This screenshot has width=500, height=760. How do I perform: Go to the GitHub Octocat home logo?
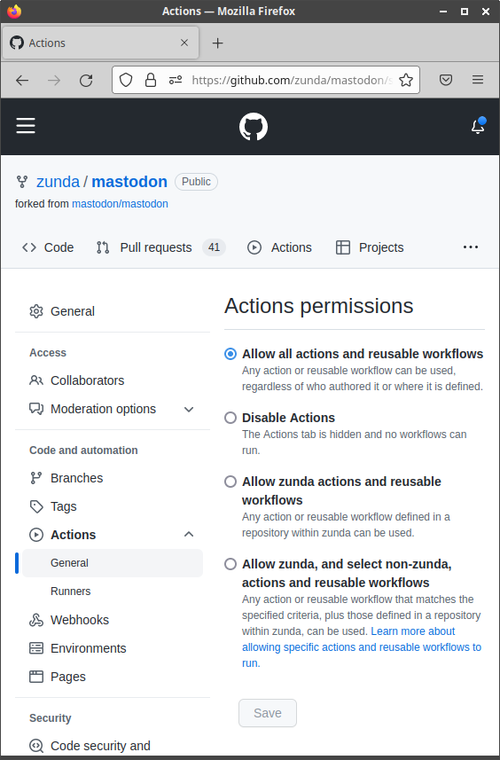coord(253,127)
